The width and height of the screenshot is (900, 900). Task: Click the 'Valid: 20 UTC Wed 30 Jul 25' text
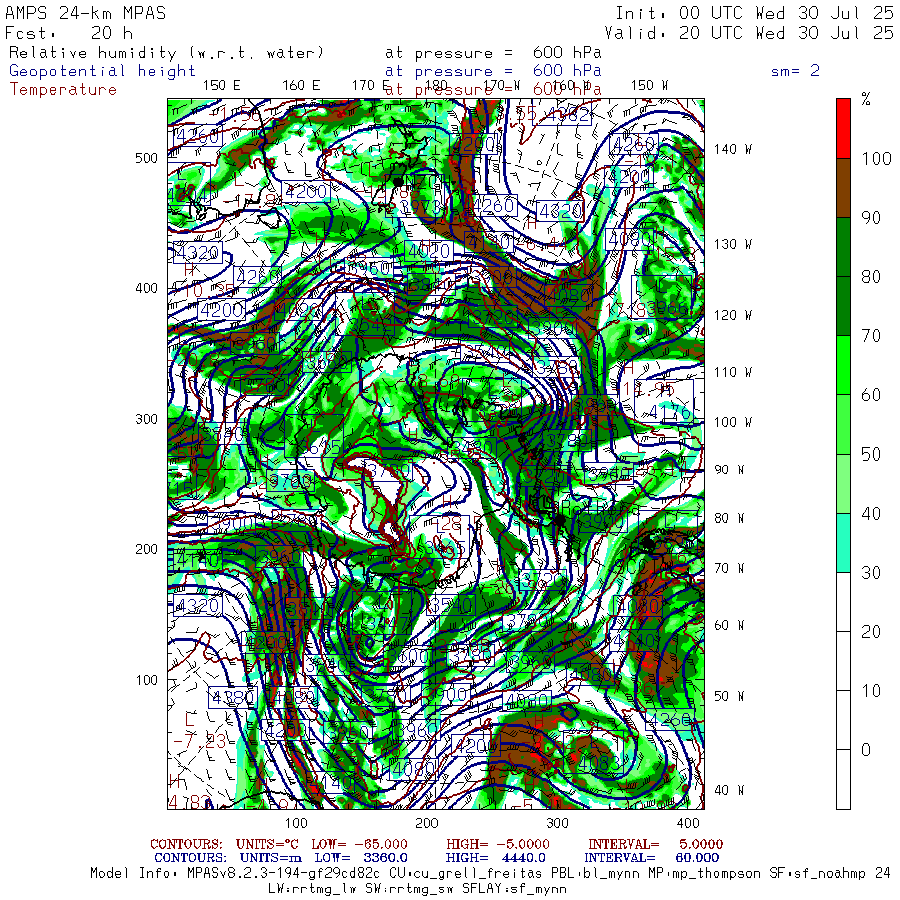coord(748,33)
